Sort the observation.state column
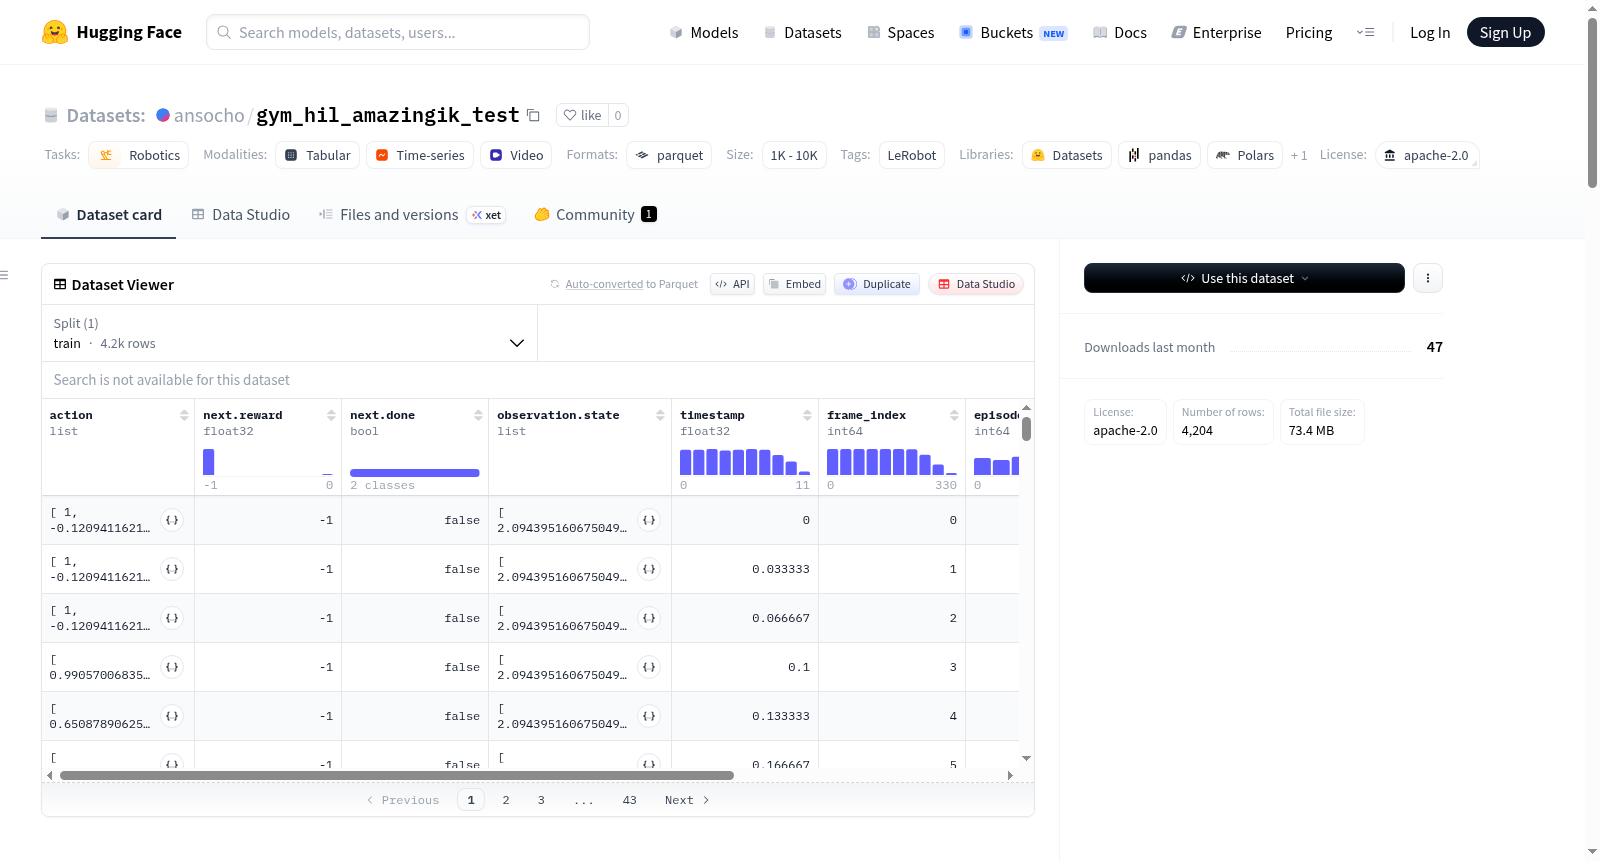Viewport: 1600px width, 861px height. pyautogui.click(x=660, y=415)
